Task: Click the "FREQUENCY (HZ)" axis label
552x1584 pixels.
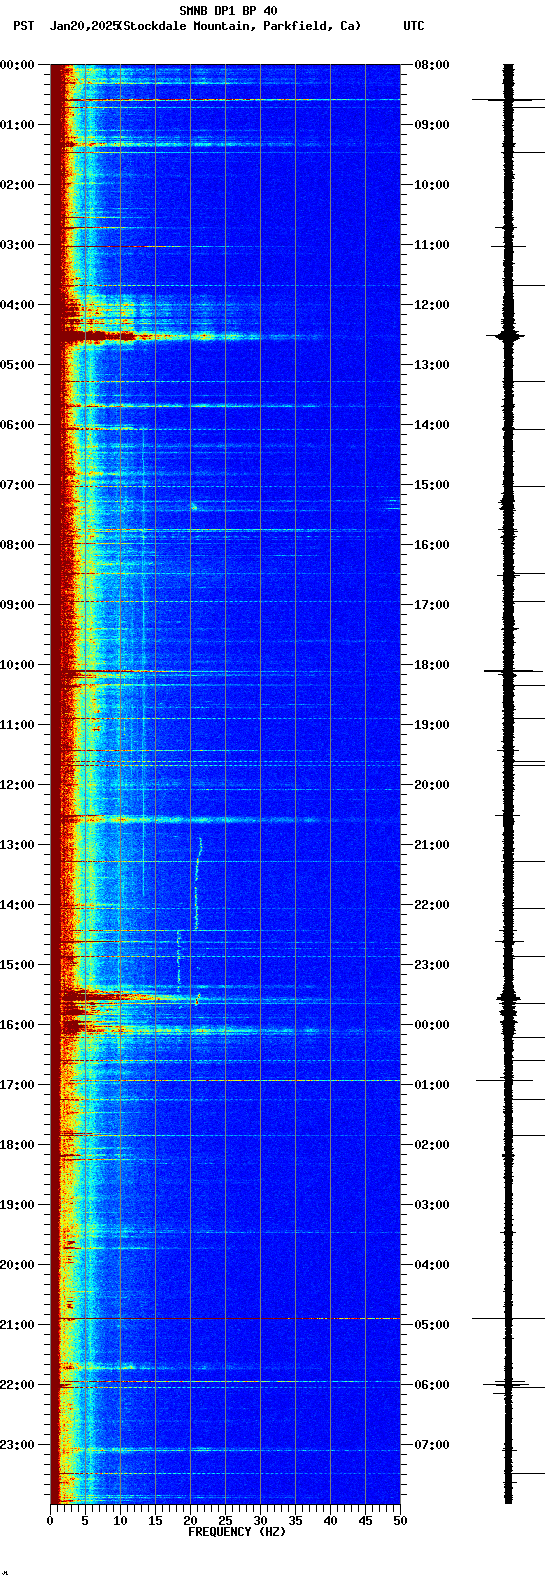Action: pyautogui.click(x=237, y=1532)
